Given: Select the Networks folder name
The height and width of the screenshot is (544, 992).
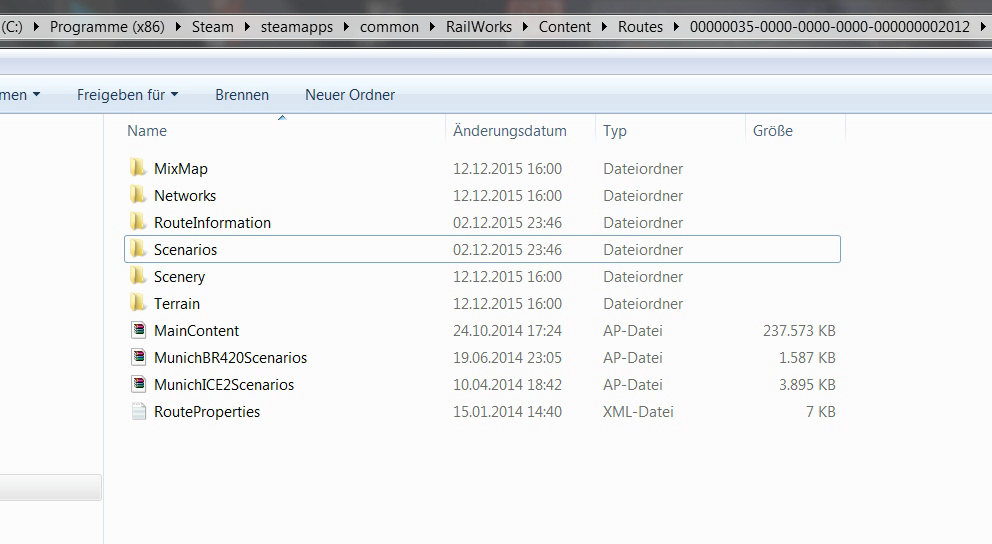Looking at the screenshot, I should pos(185,196).
